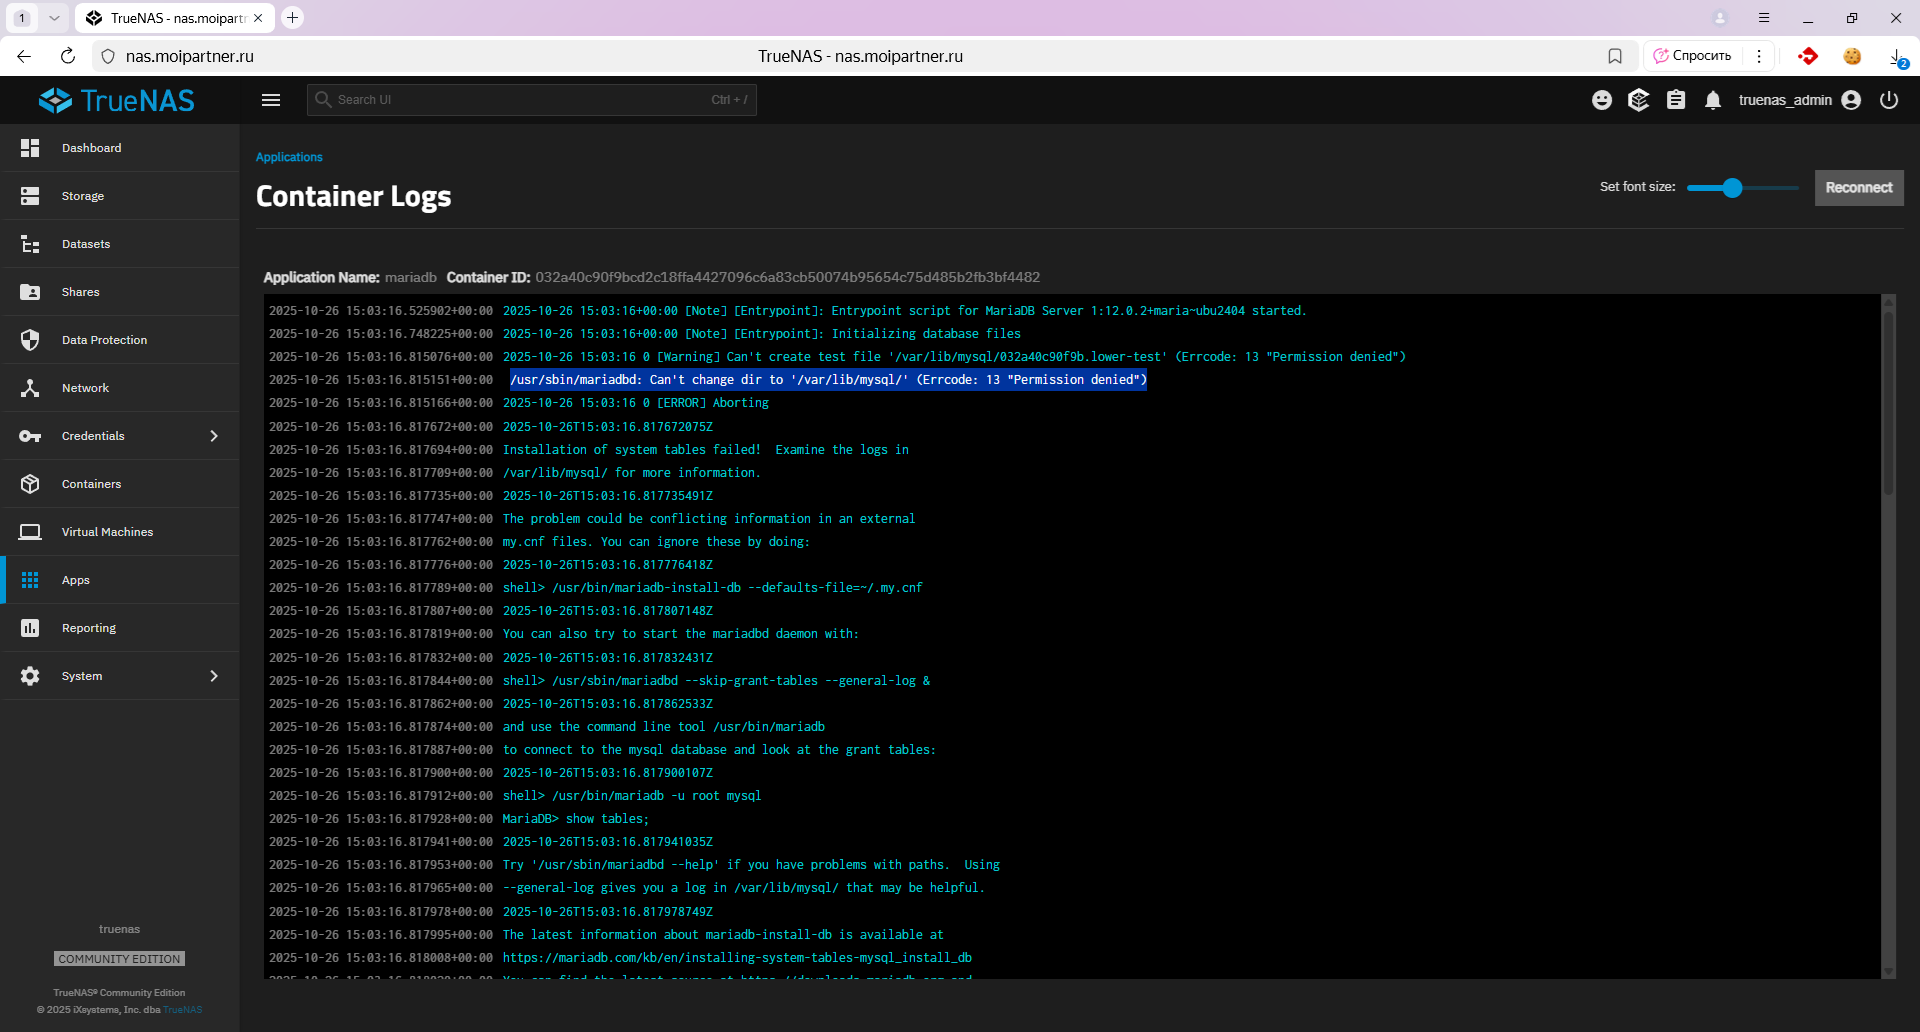Viewport: 1920px width, 1032px height.
Task: Go to Dashboard in sidebar
Action: 91,148
